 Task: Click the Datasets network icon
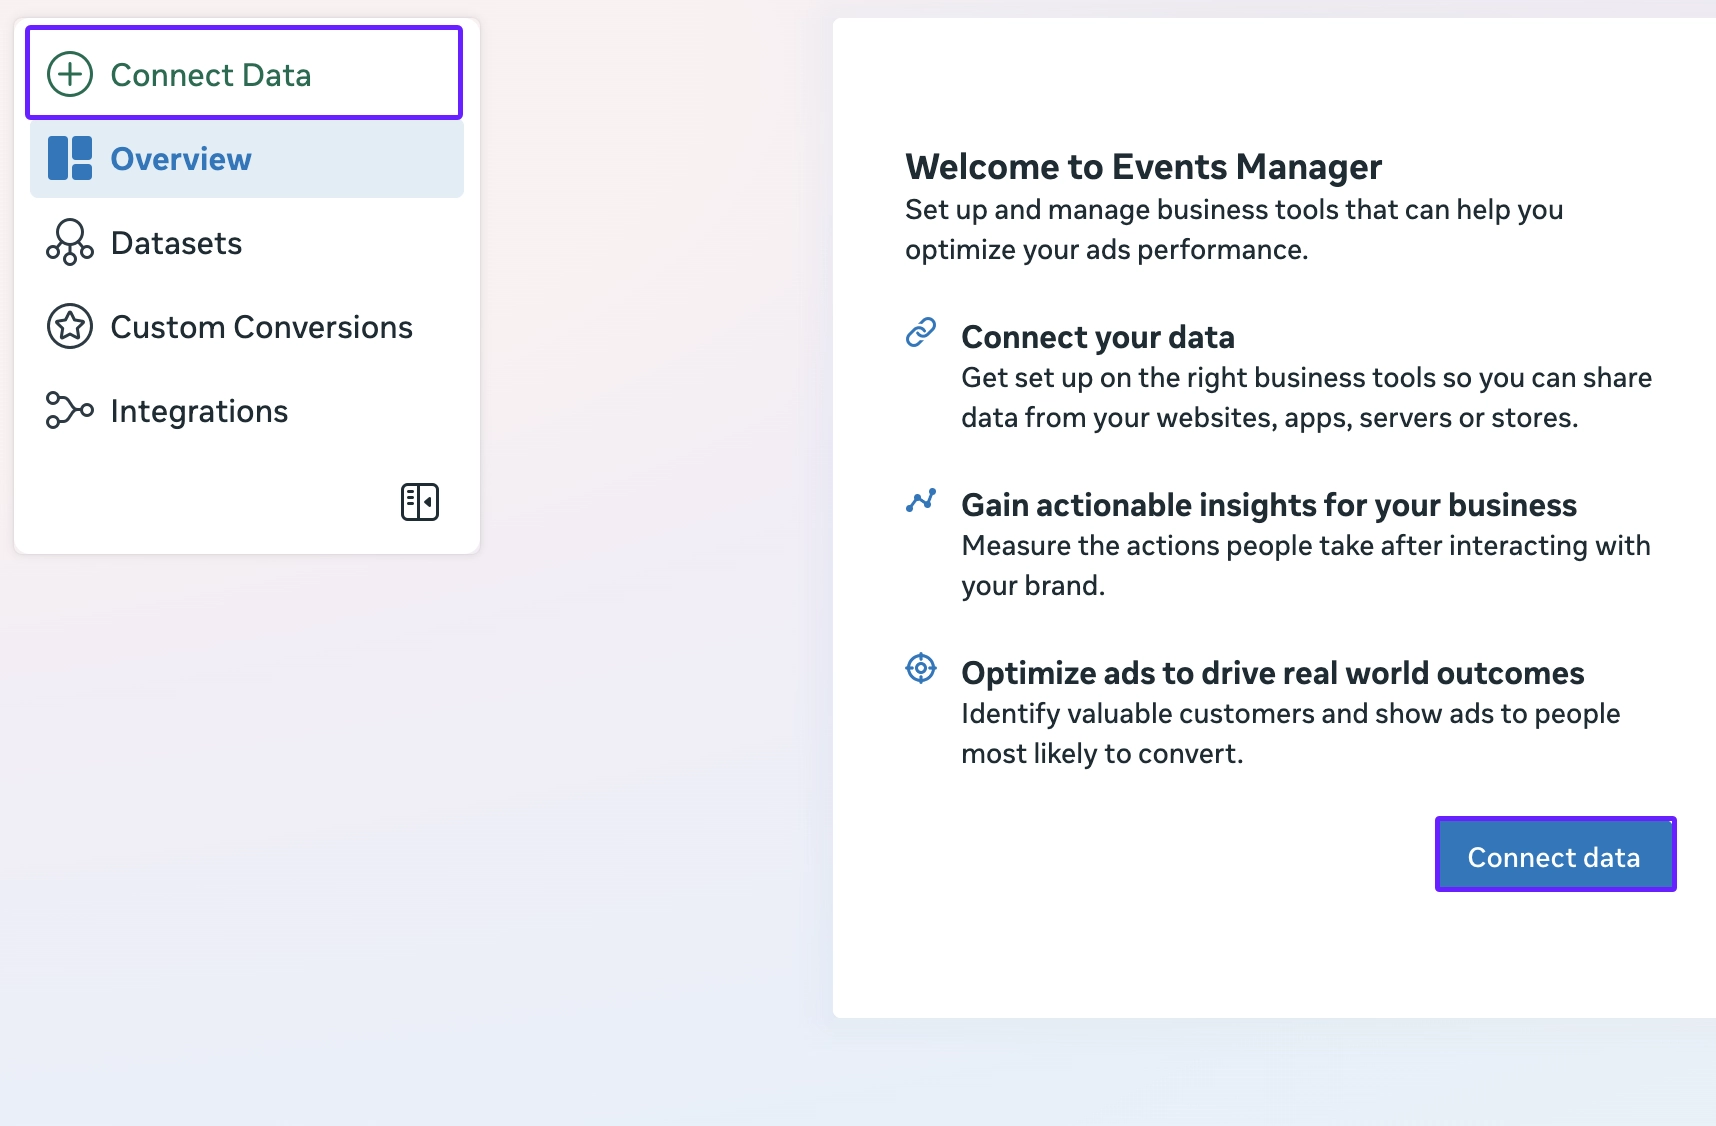tap(68, 242)
